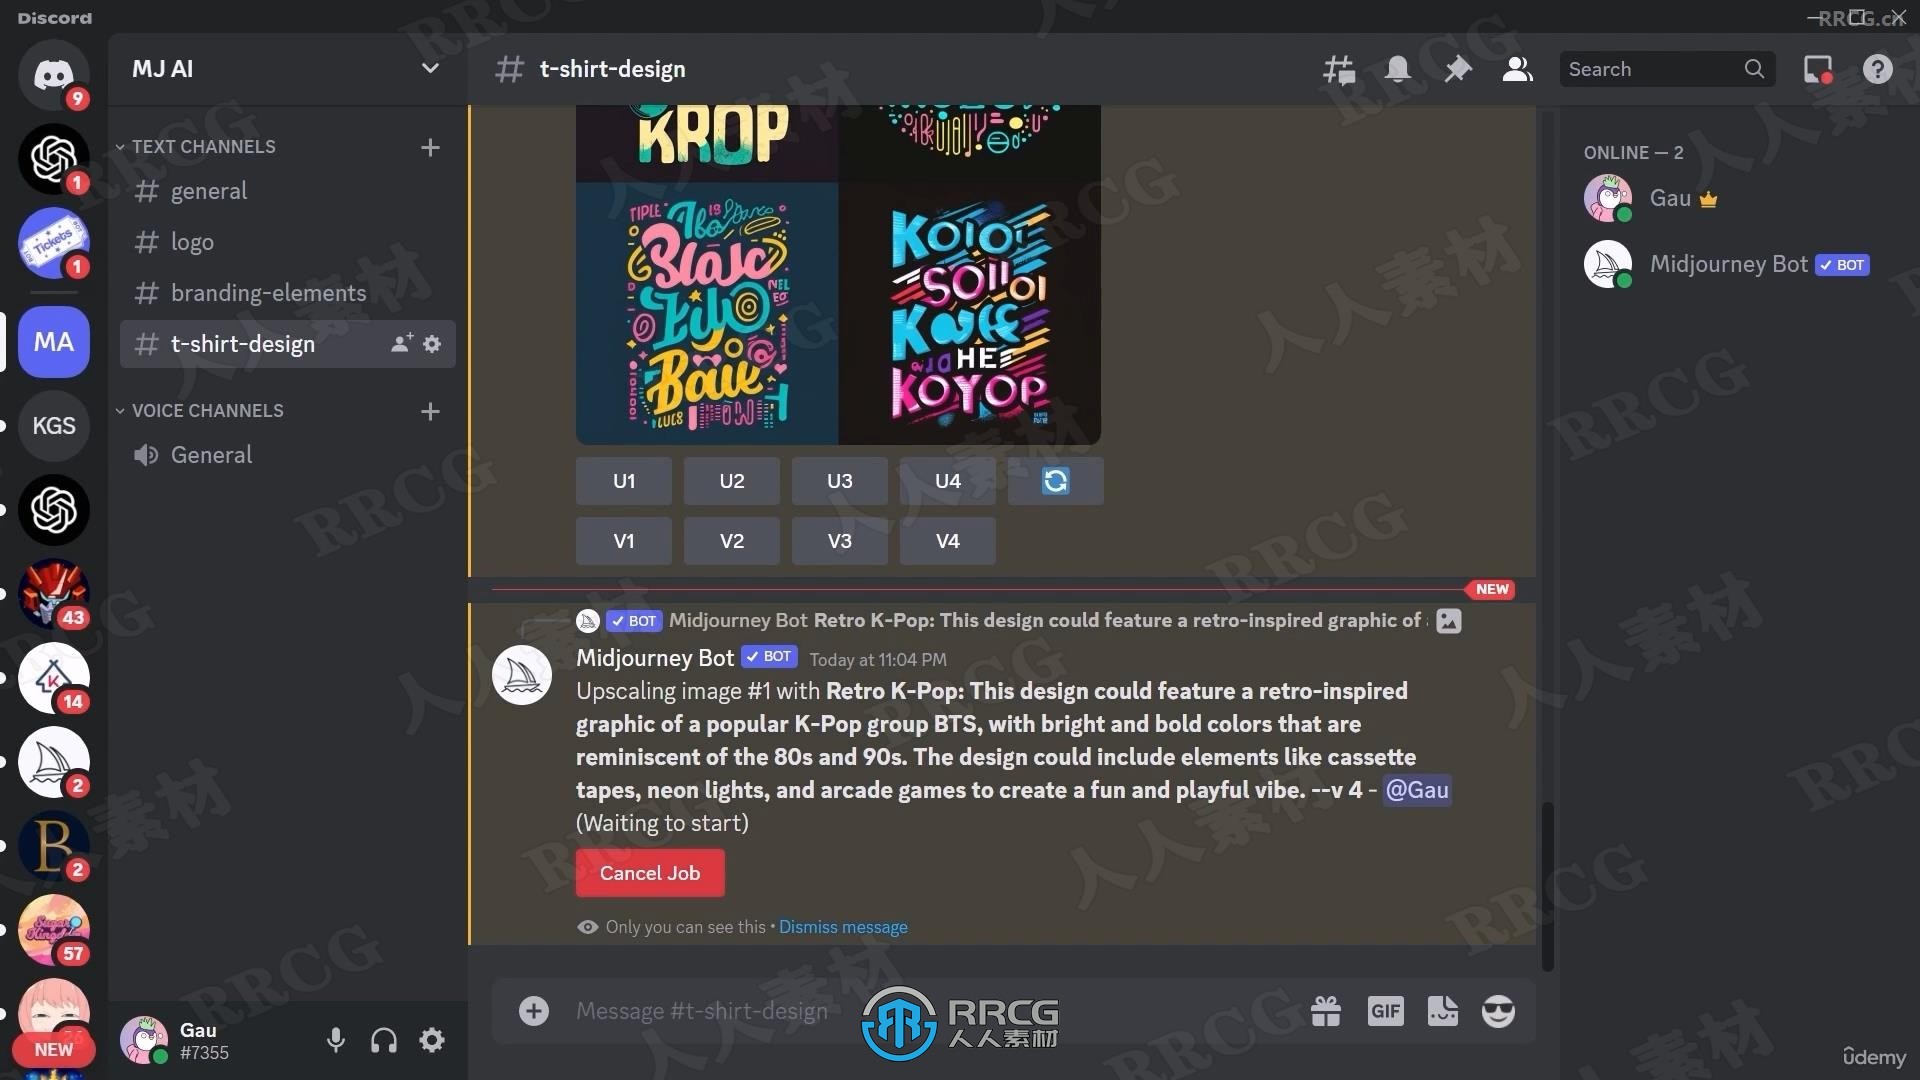Click Midjourney Bot message author name
The image size is (1920, 1080).
click(x=655, y=658)
